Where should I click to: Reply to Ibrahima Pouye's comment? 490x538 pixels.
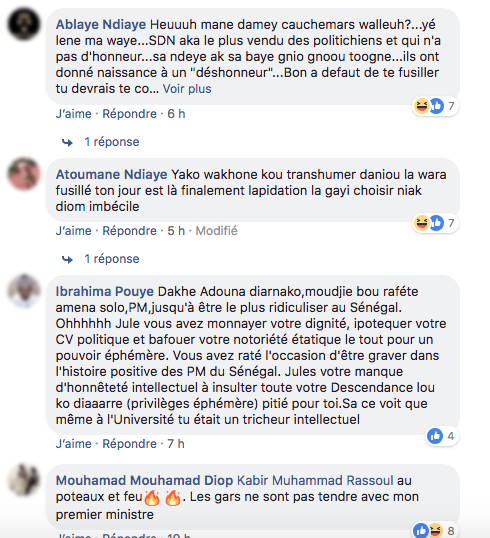point(129,444)
